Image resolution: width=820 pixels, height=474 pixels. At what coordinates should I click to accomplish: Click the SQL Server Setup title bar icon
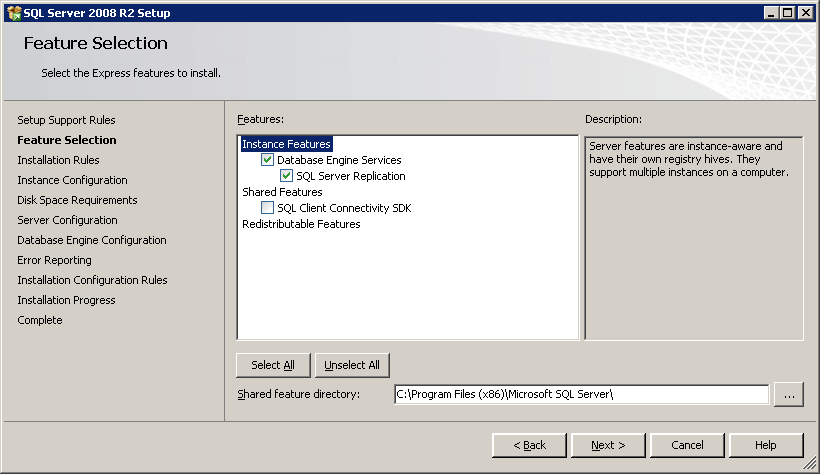13,13
